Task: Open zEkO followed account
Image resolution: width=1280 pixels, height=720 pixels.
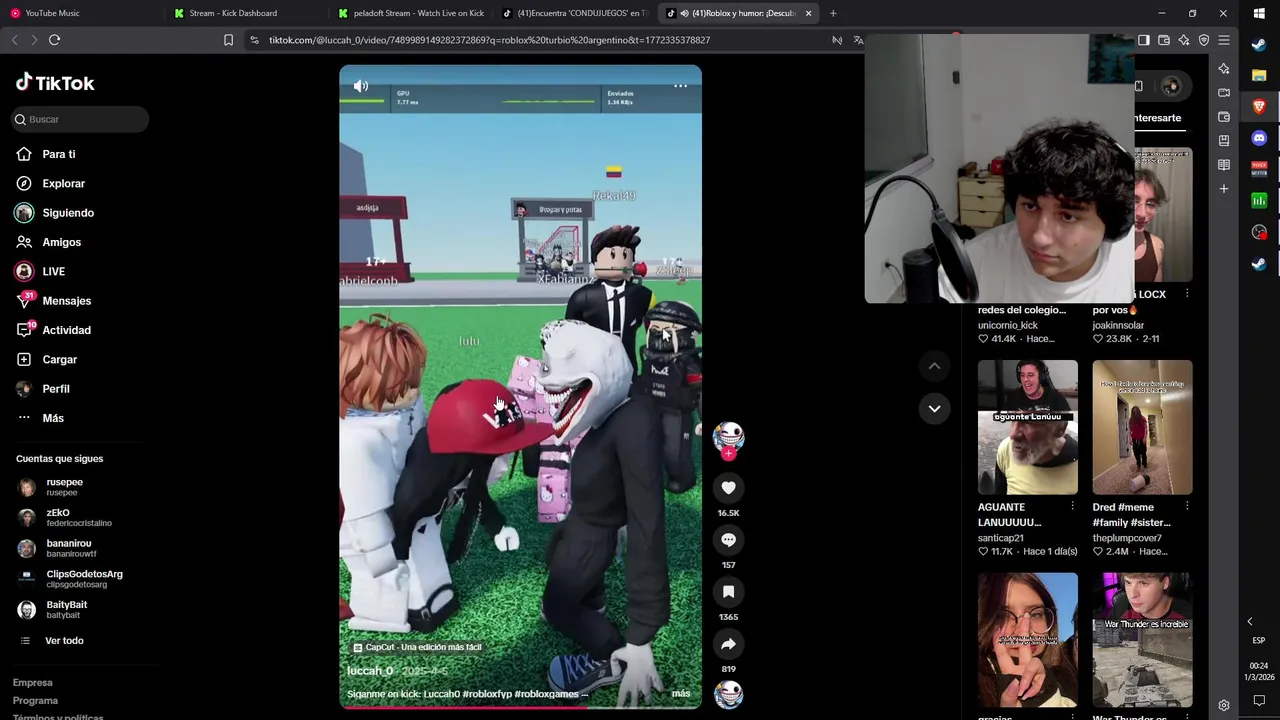Action: click(80, 517)
